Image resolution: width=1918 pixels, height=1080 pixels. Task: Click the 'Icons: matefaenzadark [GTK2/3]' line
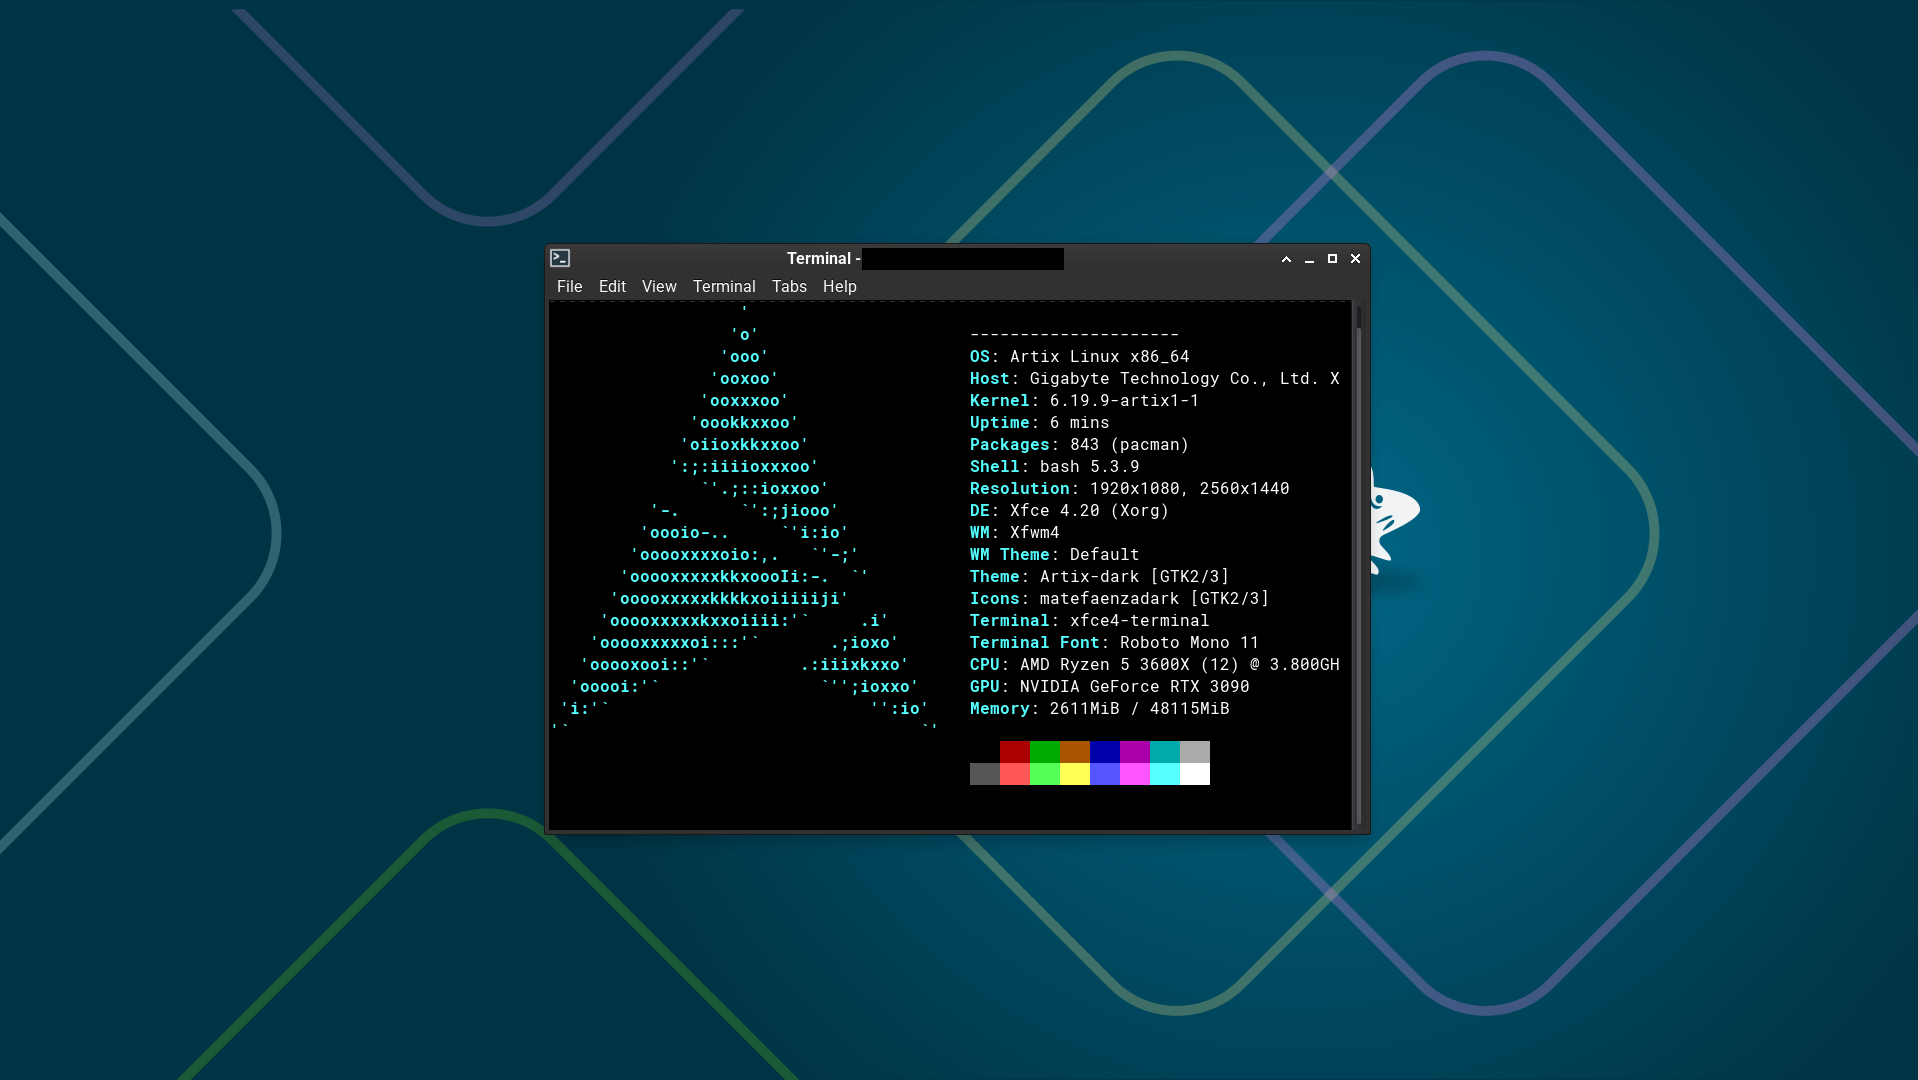click(1120, 599)
